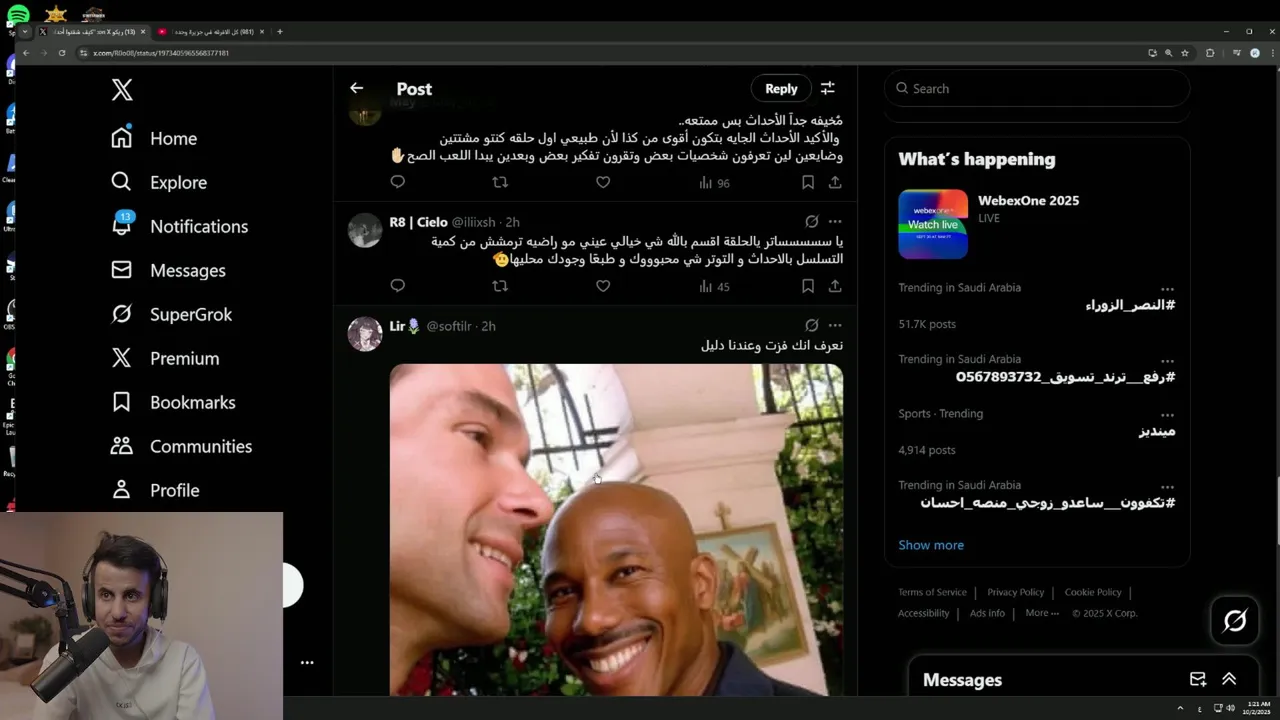Open Privacy Policy link

1015,592
